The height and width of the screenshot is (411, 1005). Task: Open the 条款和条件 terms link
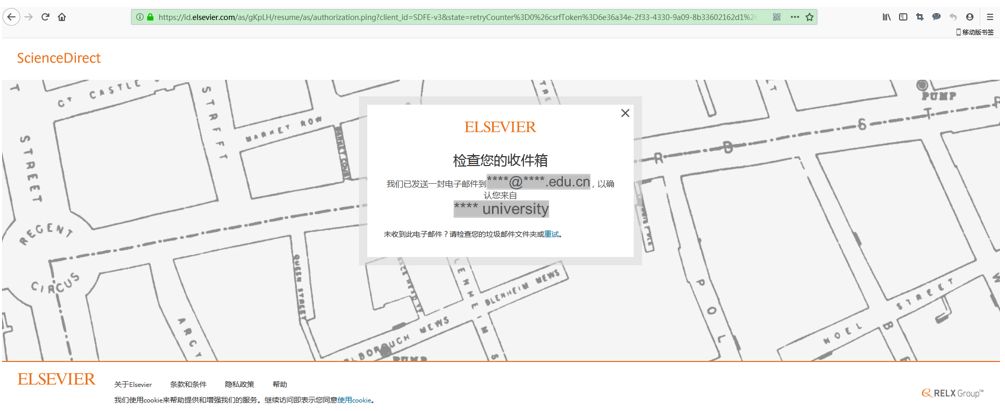(188, 385)
